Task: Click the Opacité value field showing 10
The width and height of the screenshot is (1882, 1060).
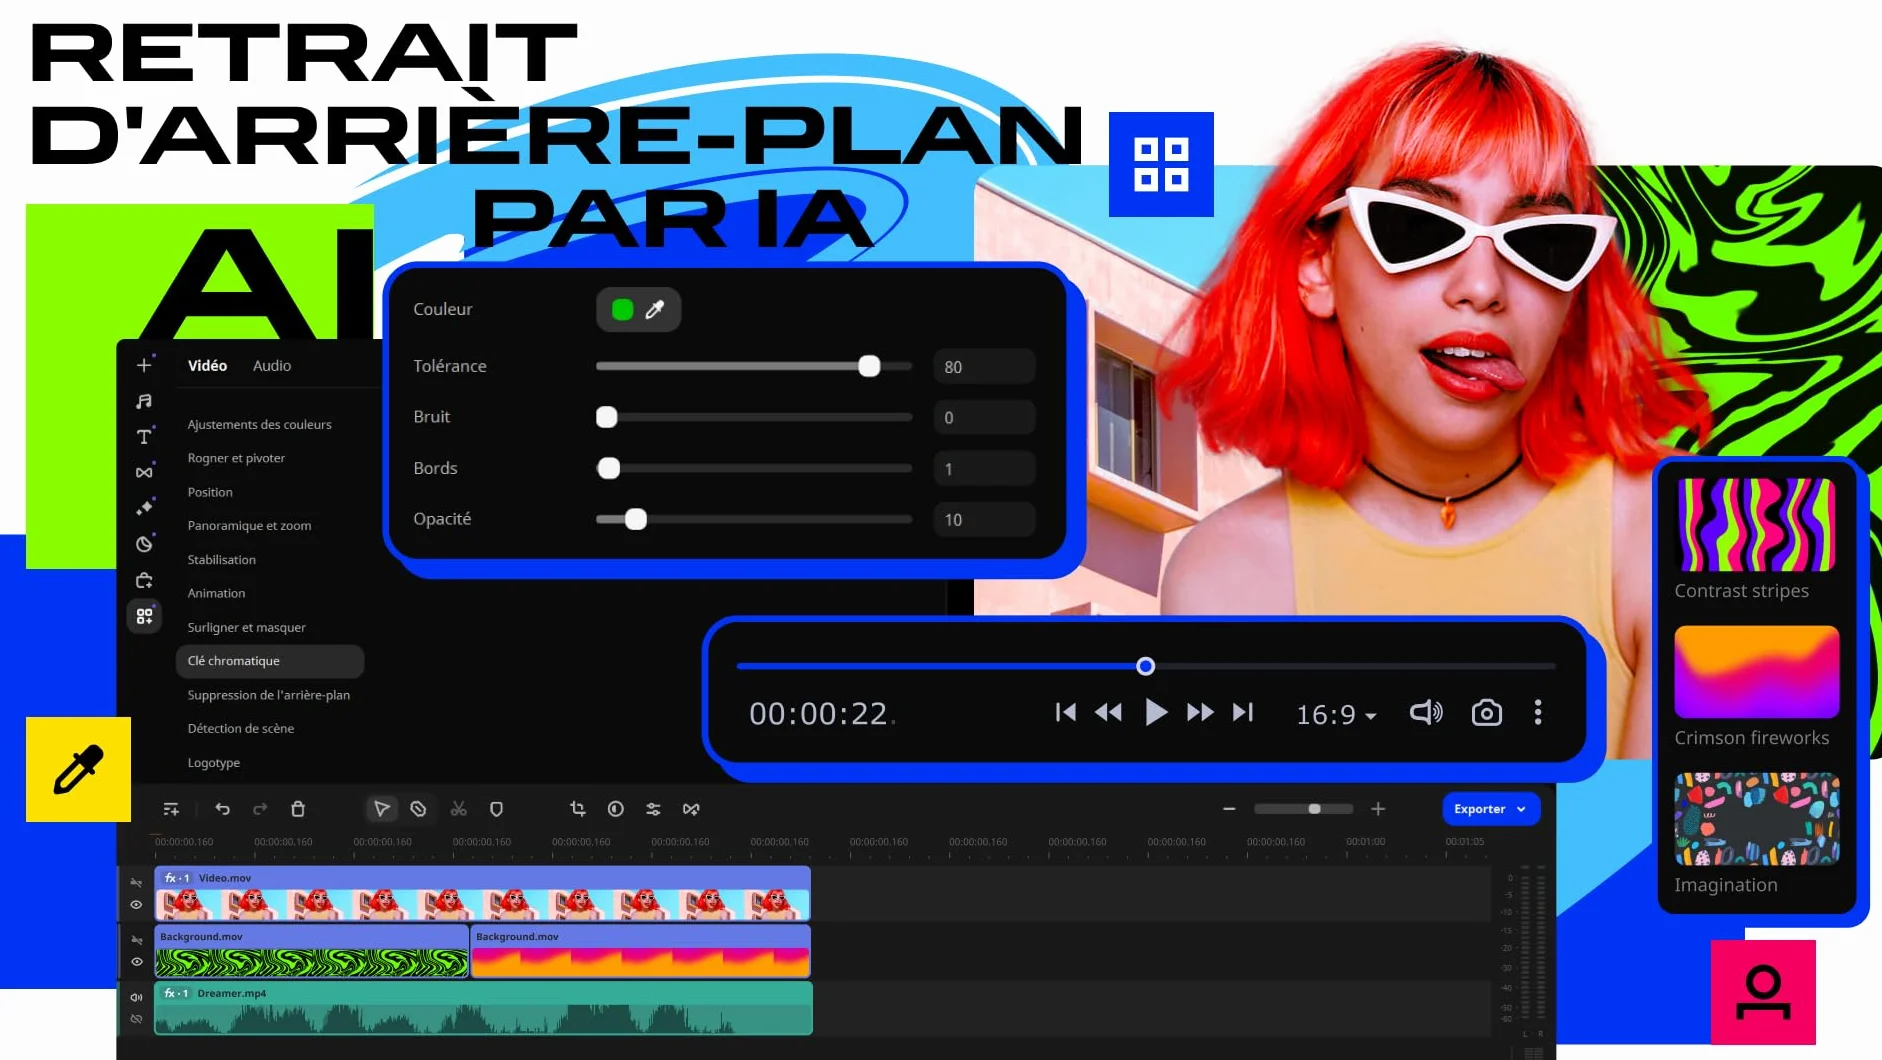Action: pyautogui.click(x=984, y=520)
